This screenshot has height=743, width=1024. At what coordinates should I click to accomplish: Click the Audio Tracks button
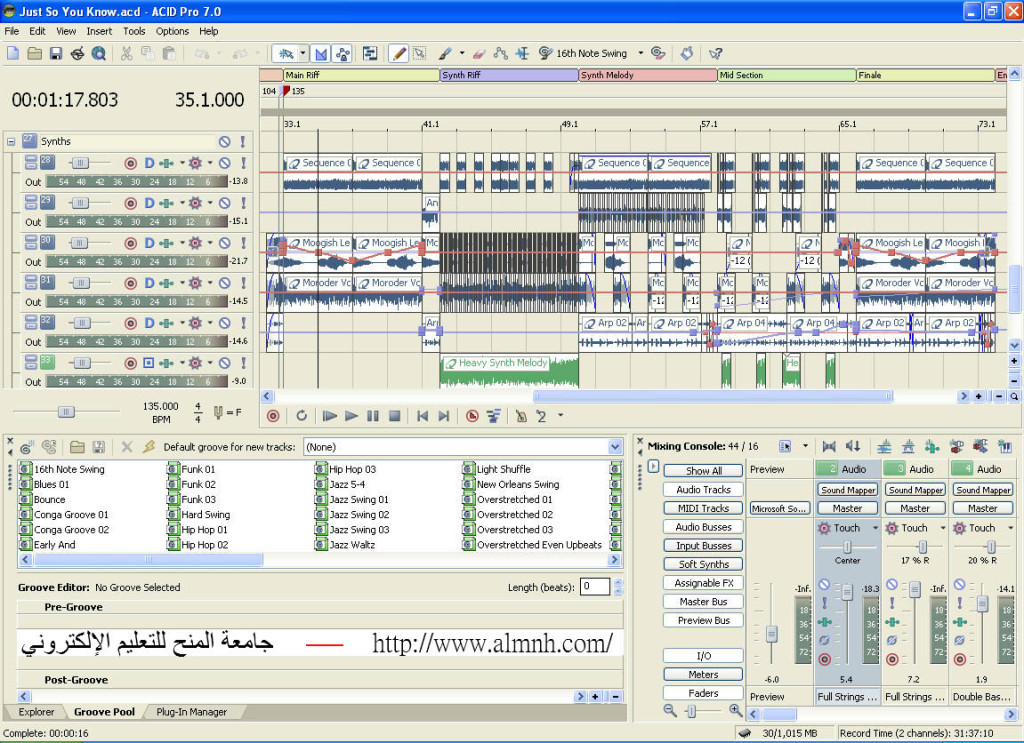click(703, 490)
